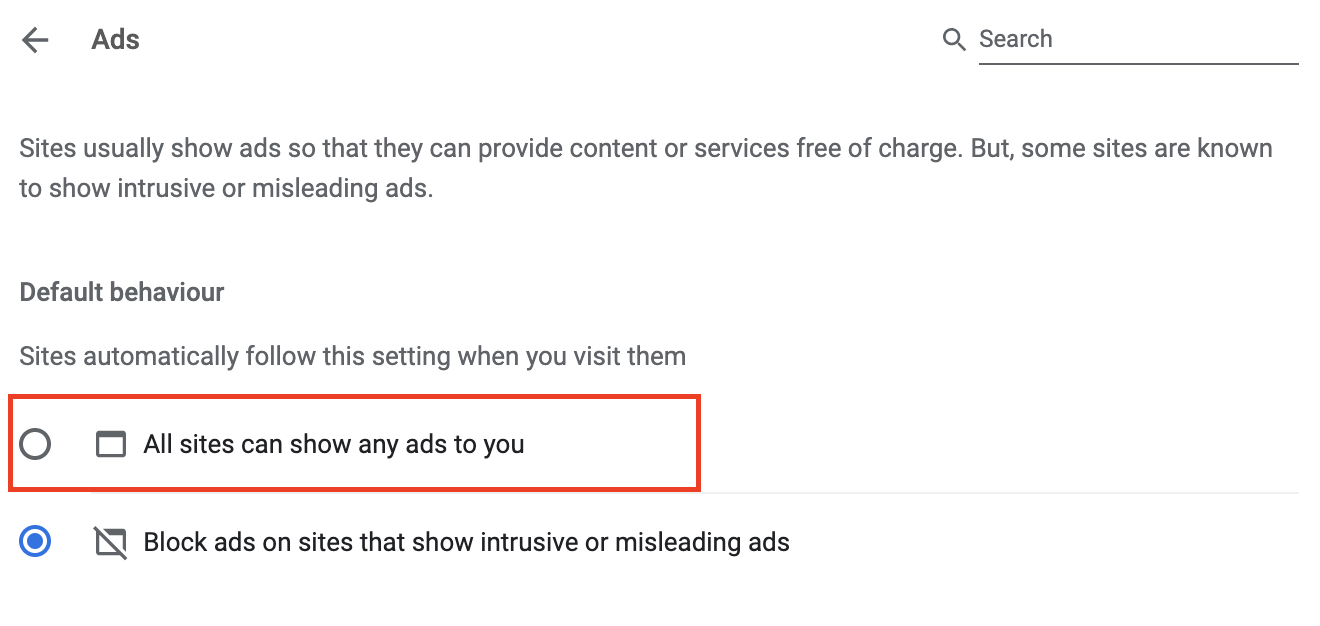Image resolution: width=1320 pixels, height=626 pixels.
Task: Click the window icon beside All sites
Action: 111,444
